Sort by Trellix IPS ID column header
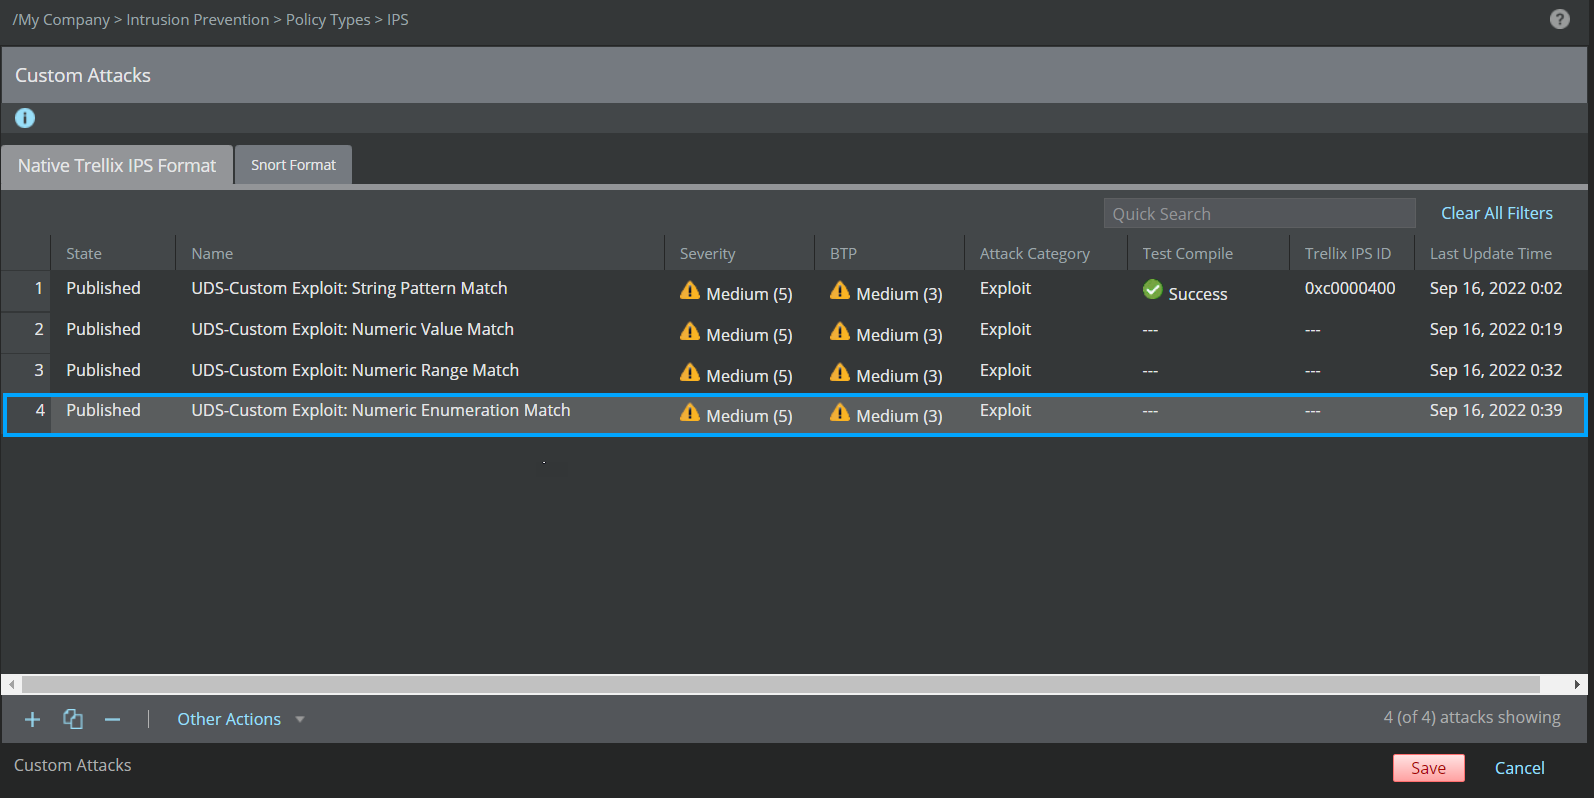Viewport: 1594px width, 798px height. tap(1352, 254)
